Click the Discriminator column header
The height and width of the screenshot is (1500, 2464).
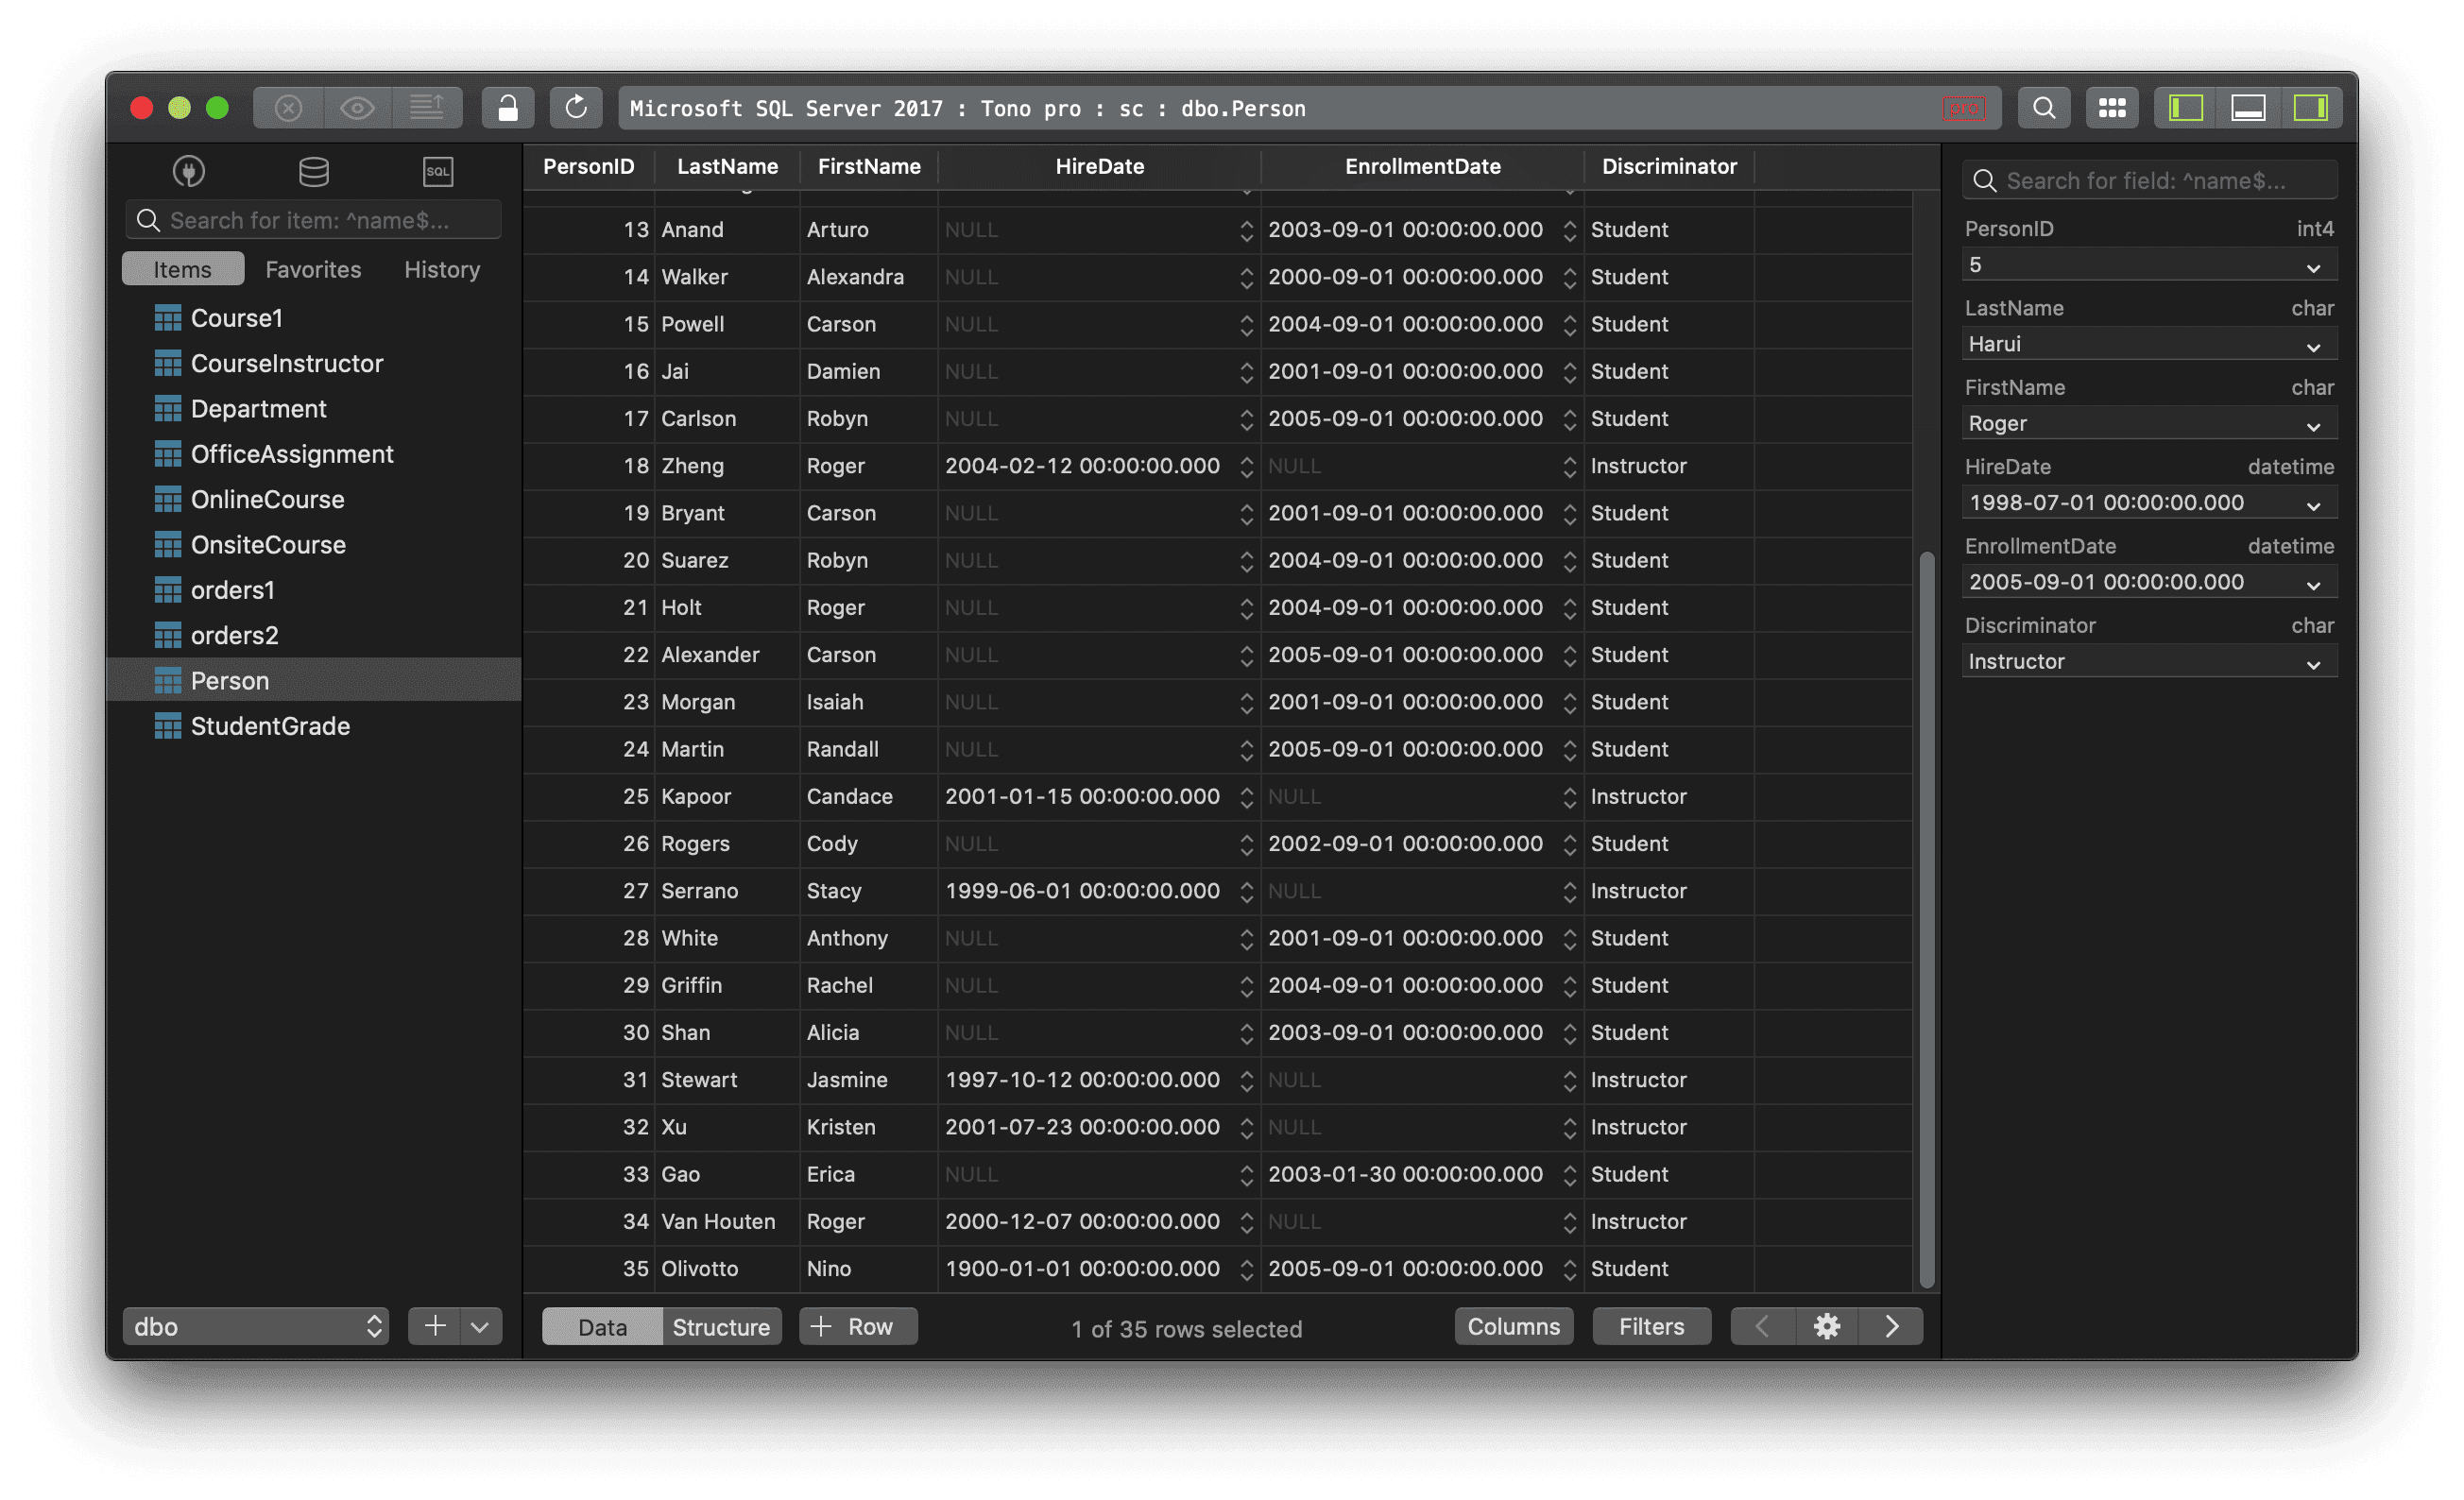(1669, 166)
